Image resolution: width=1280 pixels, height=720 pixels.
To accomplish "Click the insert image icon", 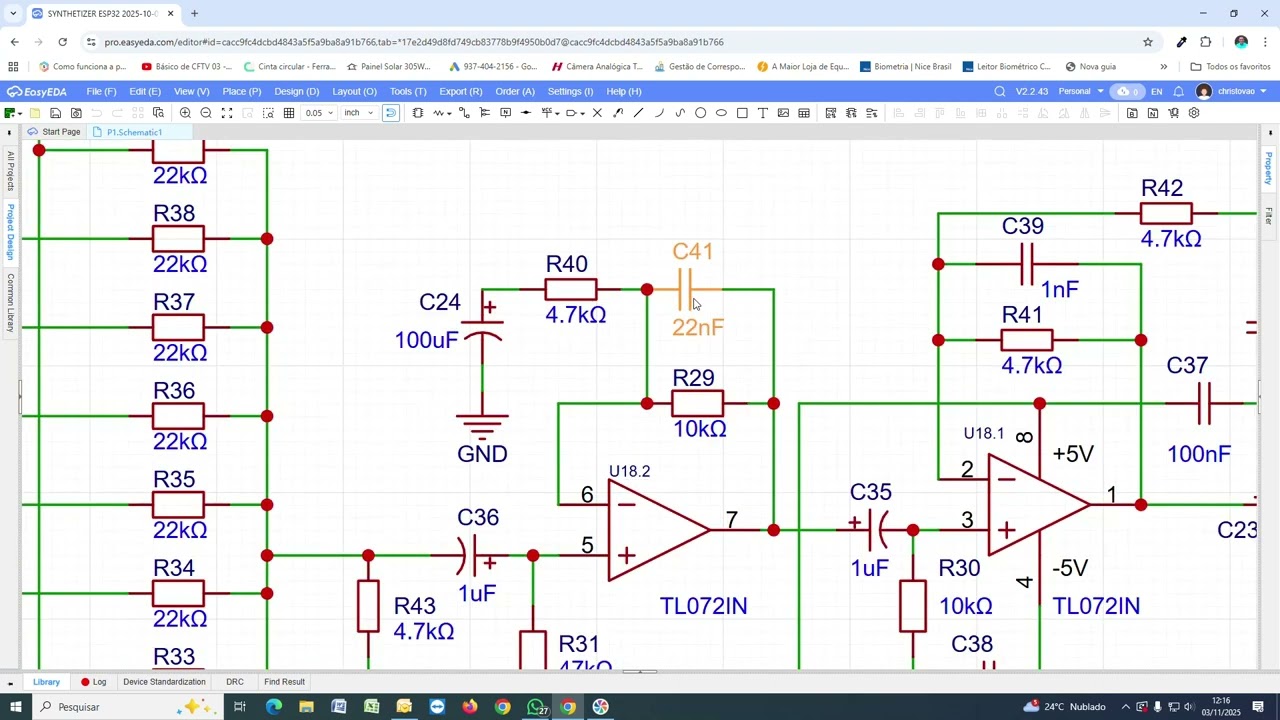I will coord(783,113).
